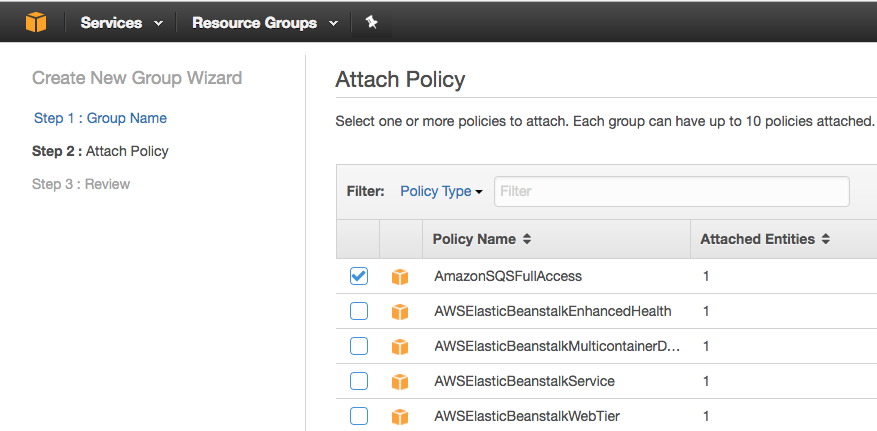
Task: Select the AWSElasticBeanstalkService policy checkbox
Action: [x=359, y=381]
